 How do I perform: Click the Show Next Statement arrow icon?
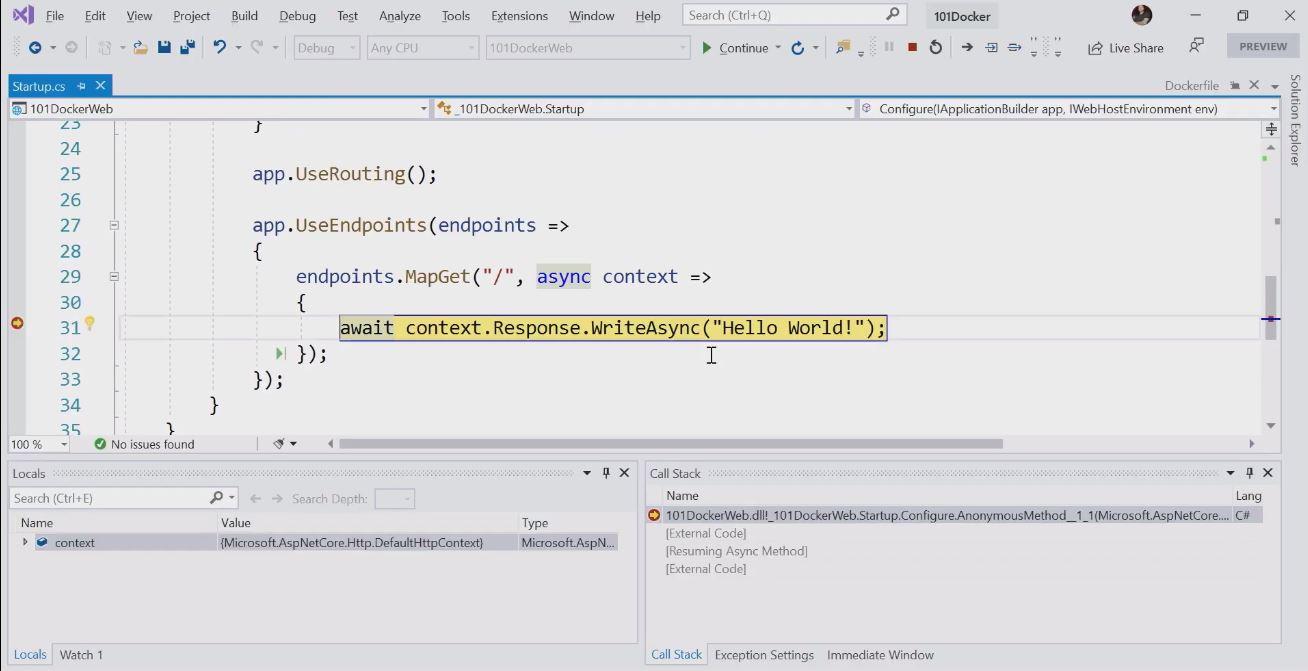(x=967, y=47)
